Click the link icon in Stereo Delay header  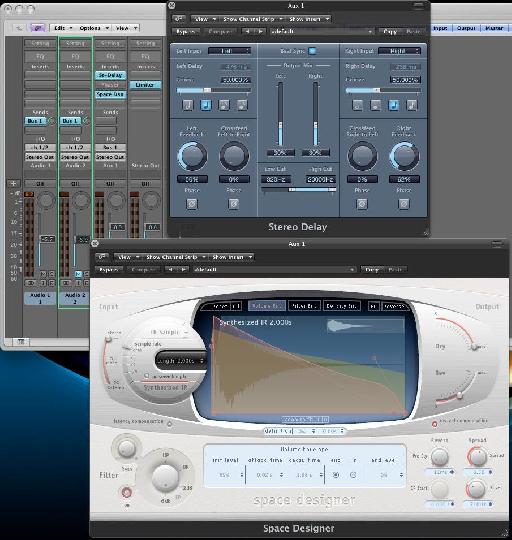179,19
